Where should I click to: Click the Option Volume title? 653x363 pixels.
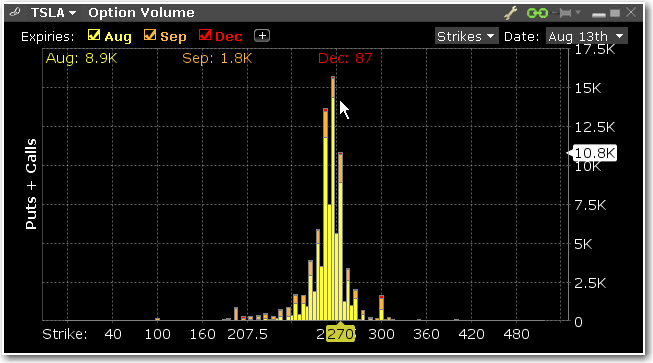coord(141,13)
